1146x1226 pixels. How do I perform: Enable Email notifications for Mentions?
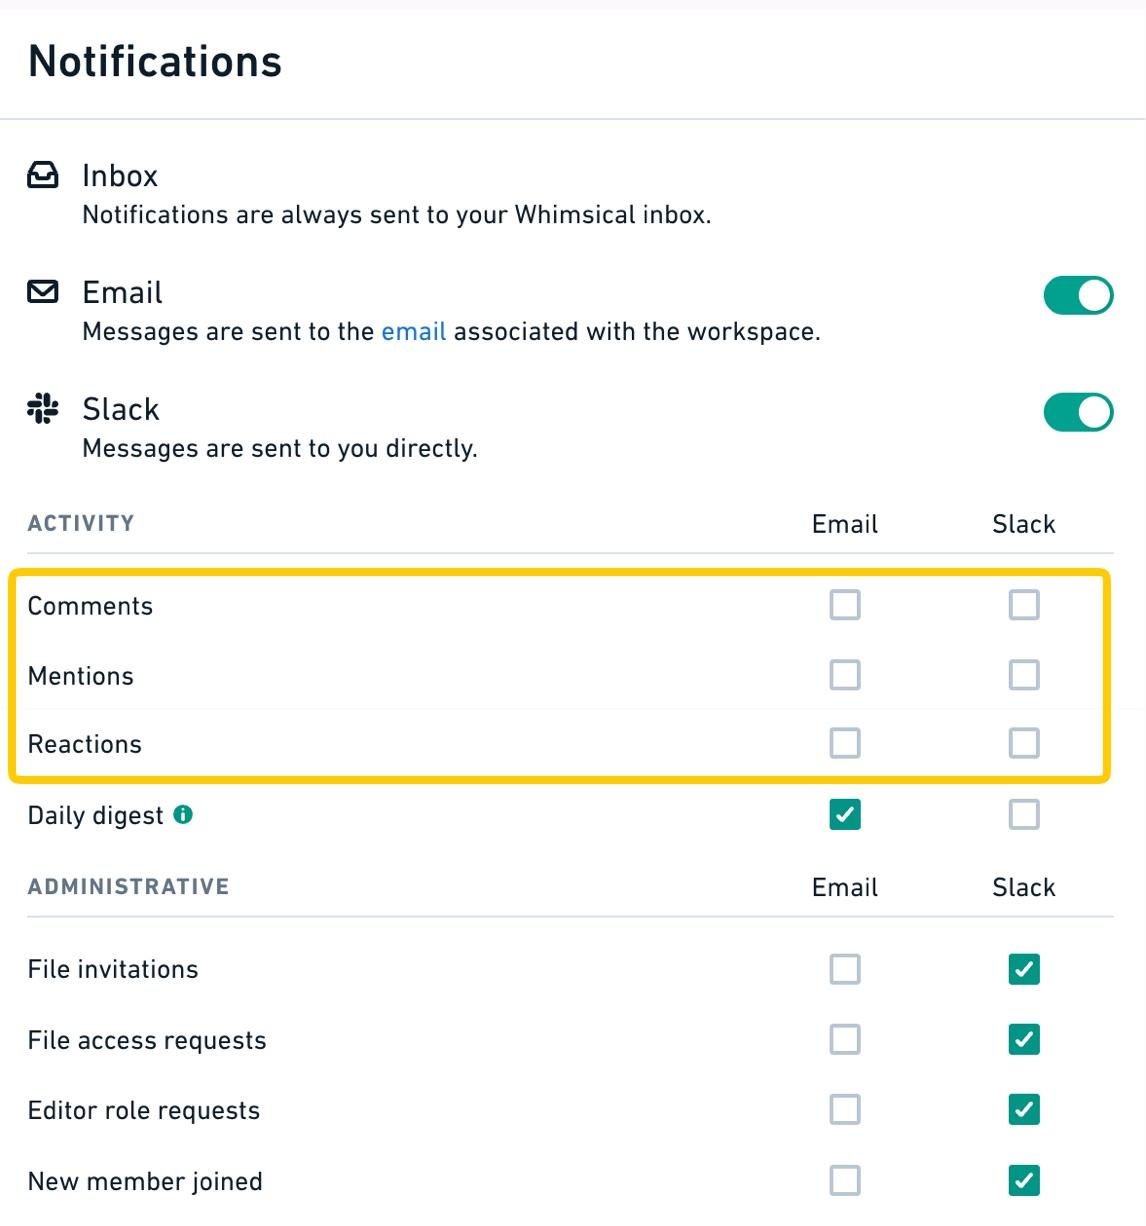click(x=845, y=675)
